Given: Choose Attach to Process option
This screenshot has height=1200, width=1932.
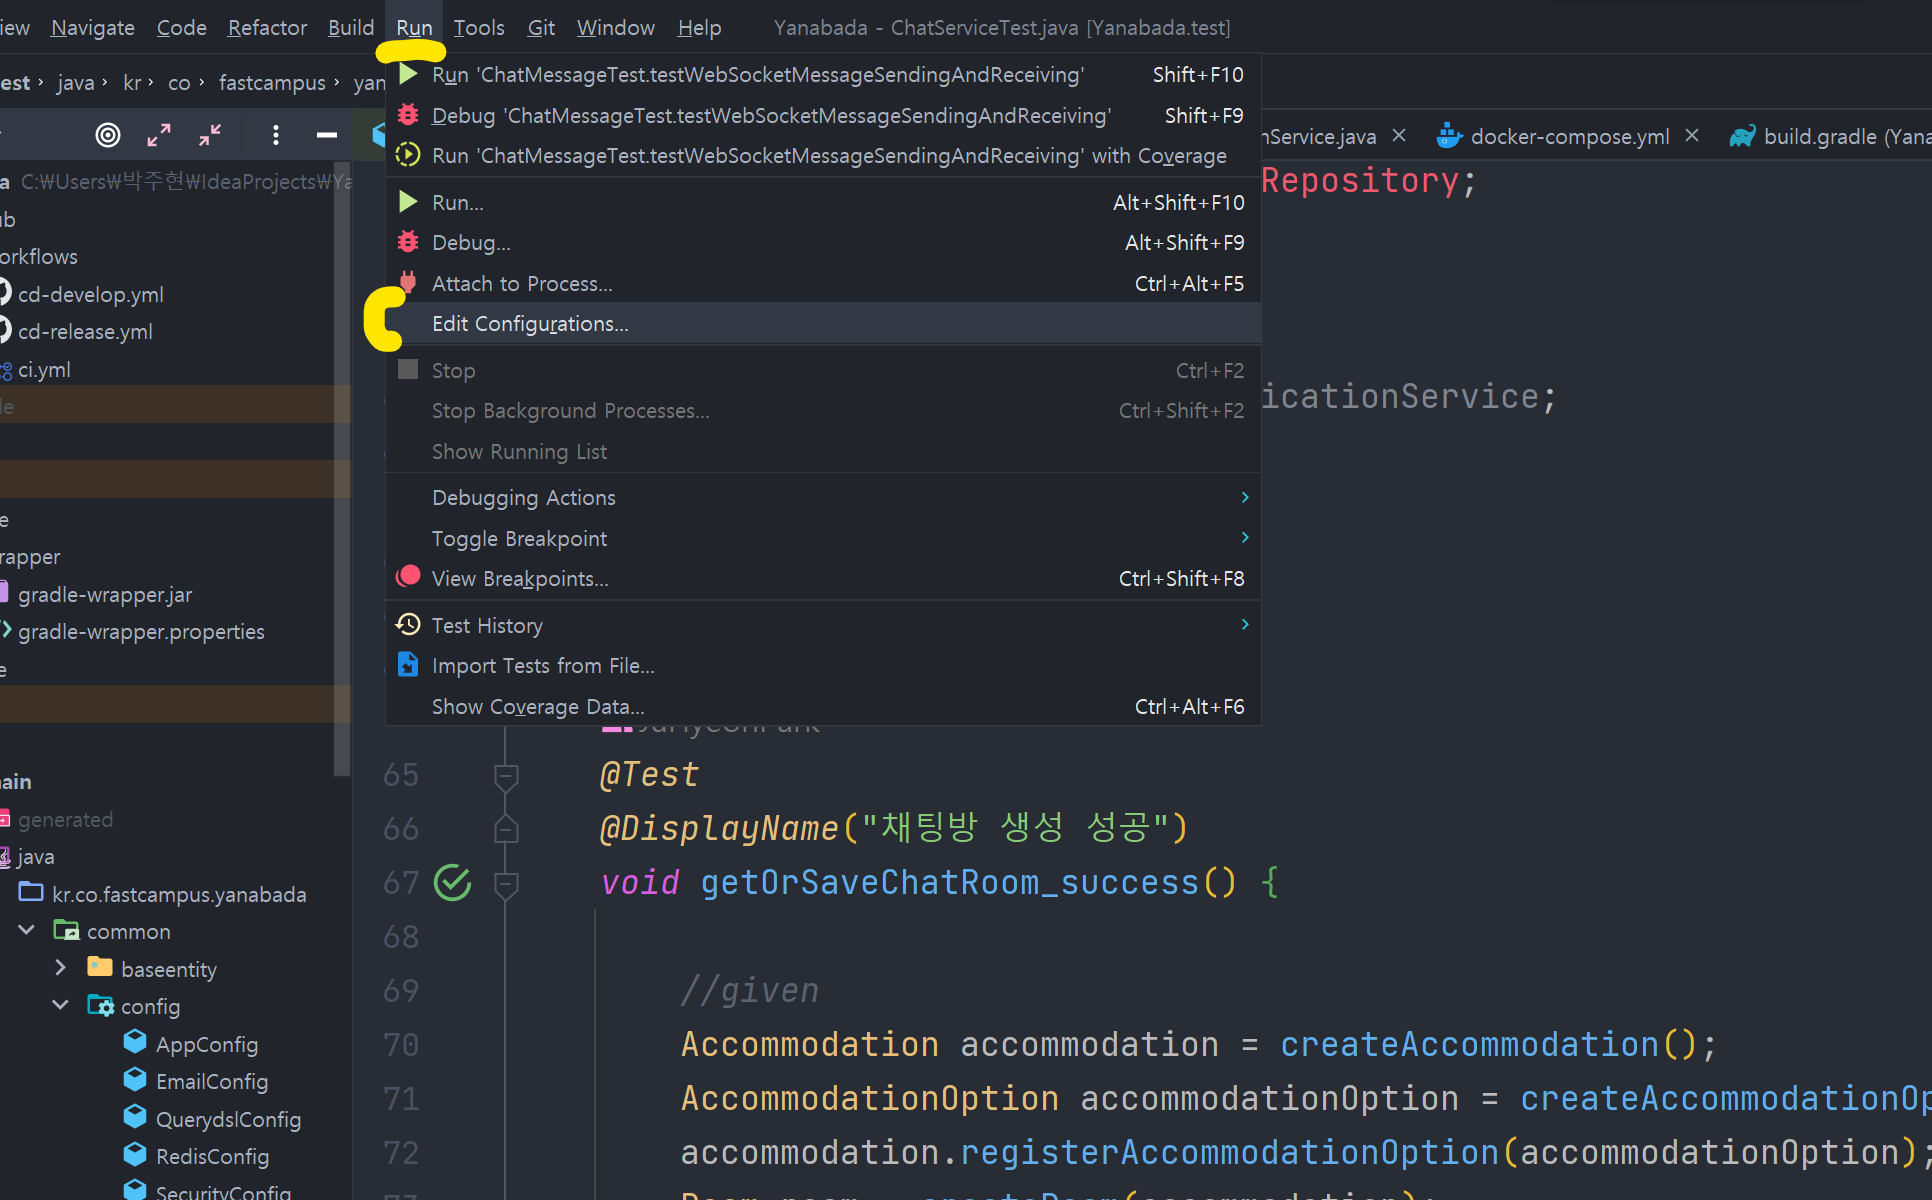Looking at the screenshot, I should click(x=522, y=284).
